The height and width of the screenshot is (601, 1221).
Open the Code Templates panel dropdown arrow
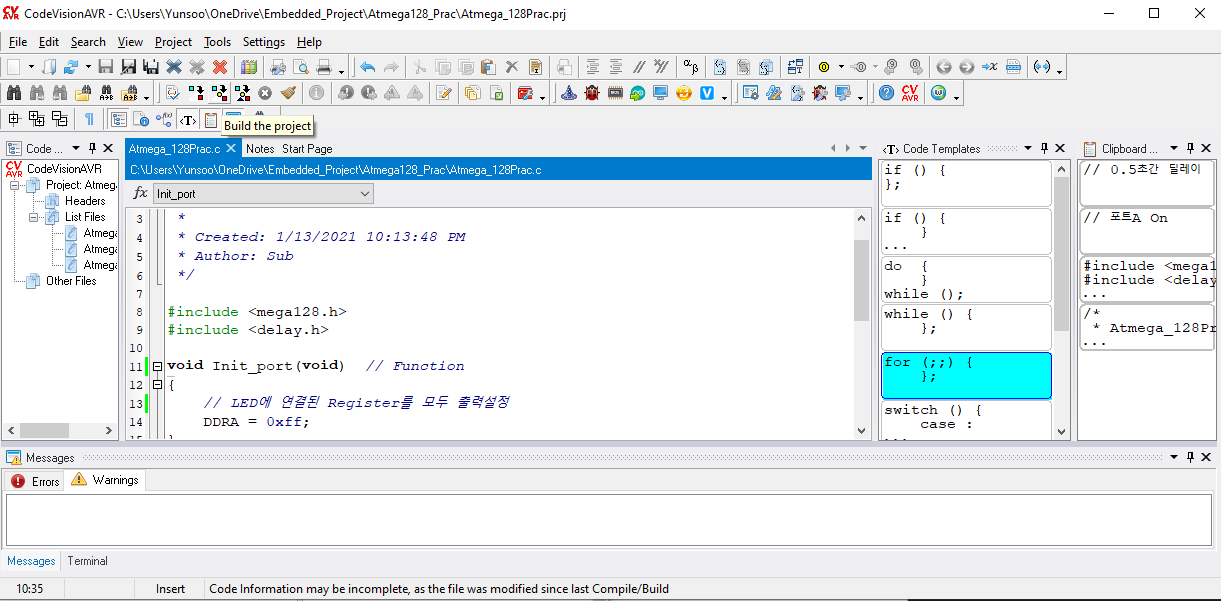tap(1029, 148)
